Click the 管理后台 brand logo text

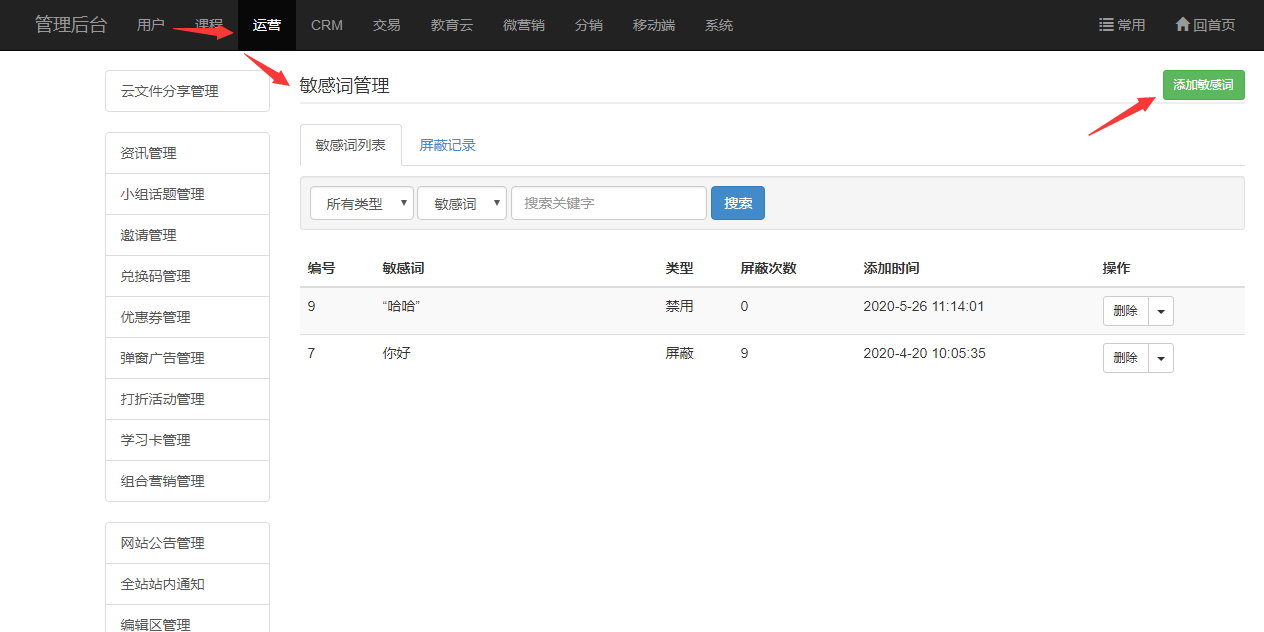point(70,25)
